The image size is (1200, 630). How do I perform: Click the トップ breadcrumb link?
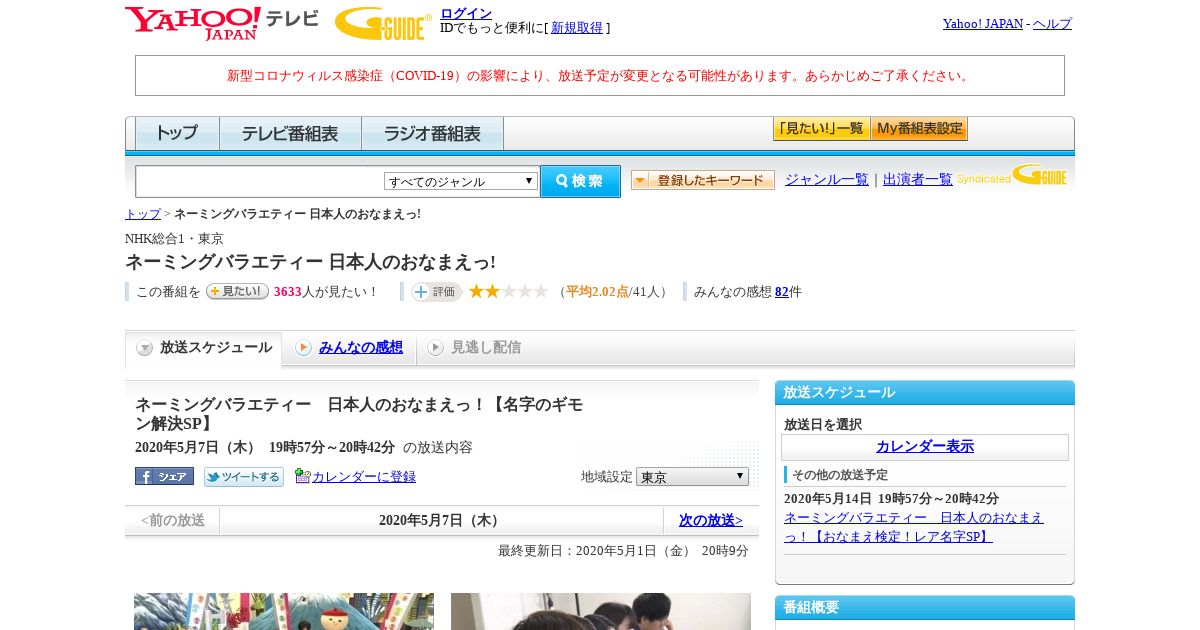143,214
